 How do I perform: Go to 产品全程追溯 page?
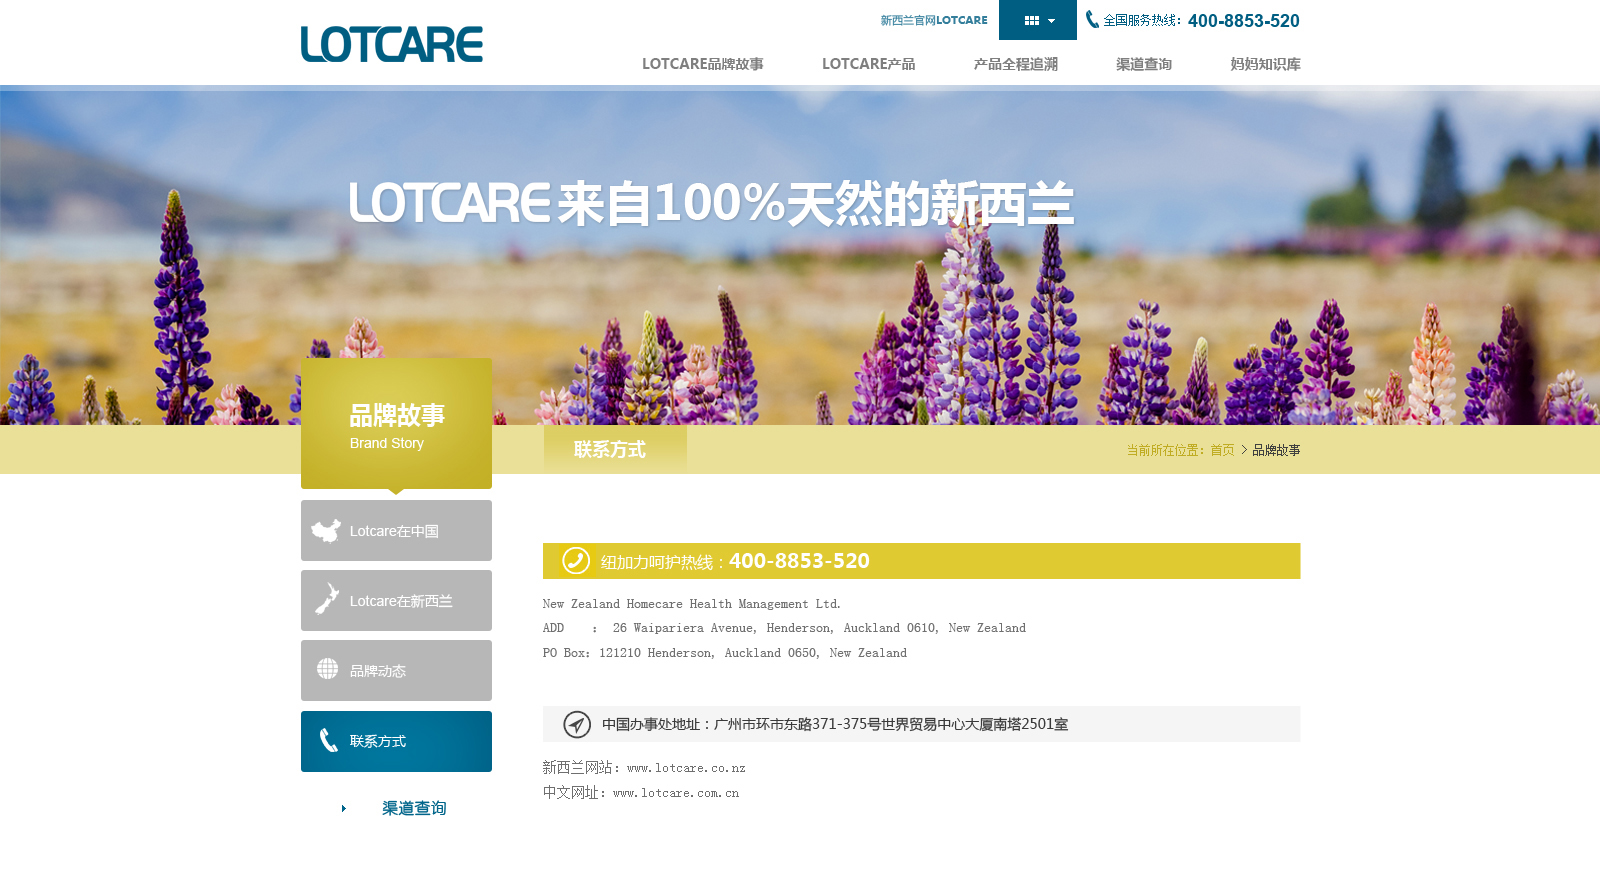1015,64
